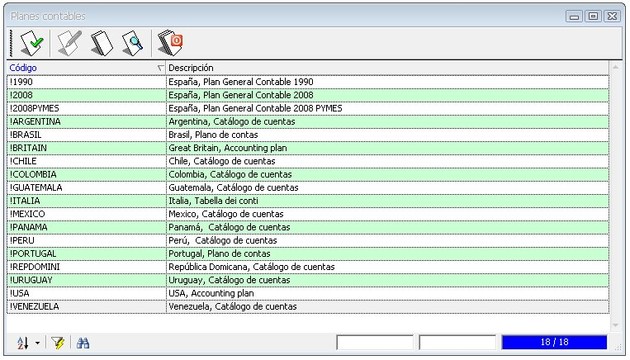Click the Descripción column header

(x=387, y=68)
